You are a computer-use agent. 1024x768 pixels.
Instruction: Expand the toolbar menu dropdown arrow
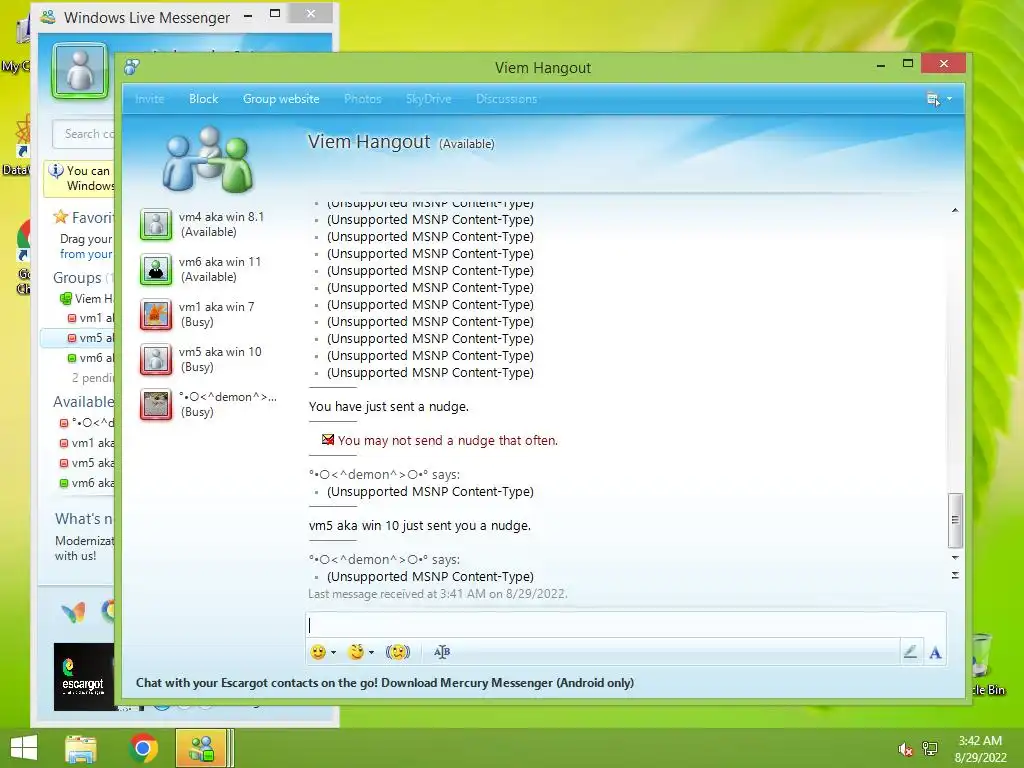click(x=950, y=99)
